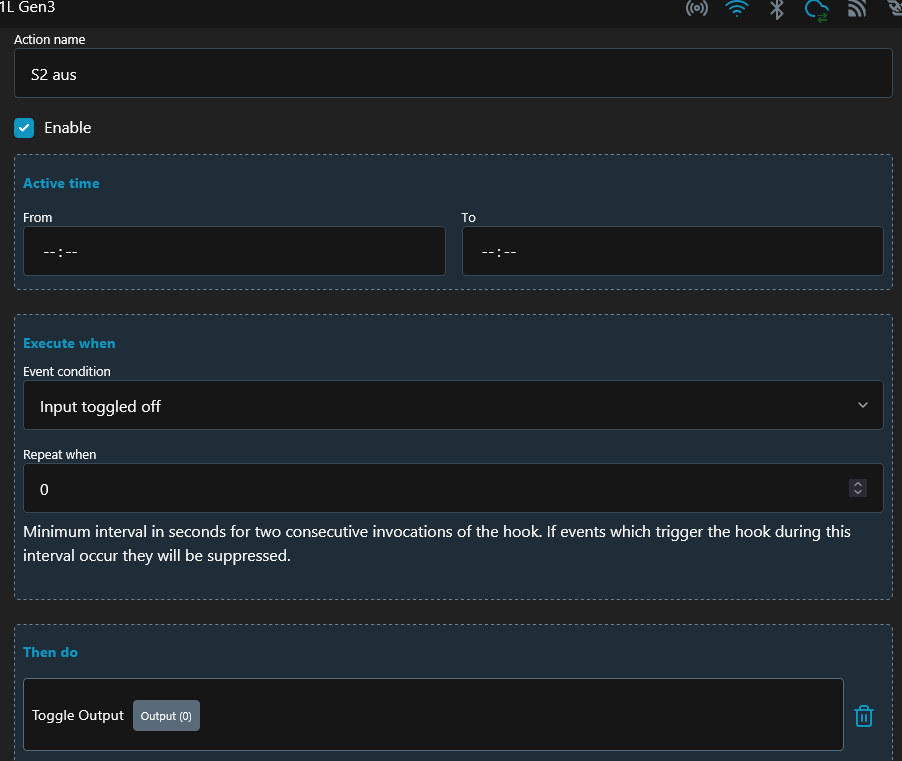Click the Repeat when stepper arrows
The image size is (902, 761).
(857, 488)
